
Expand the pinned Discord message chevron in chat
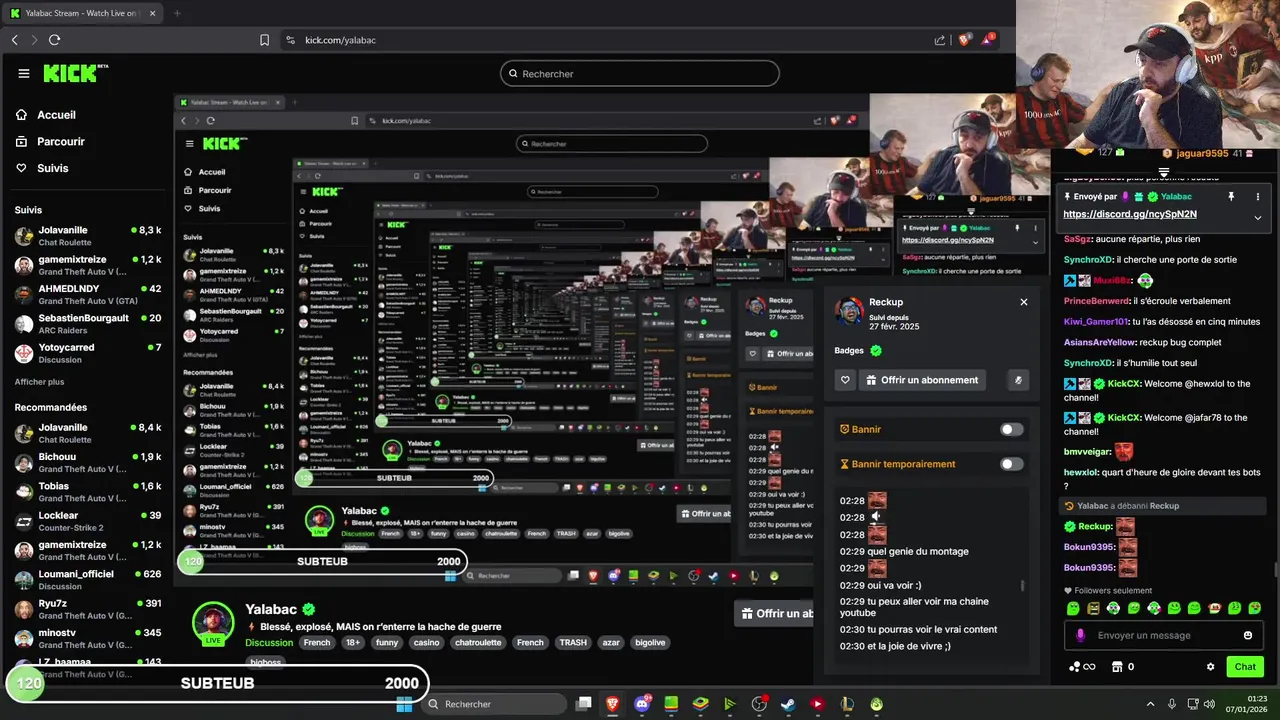coord(1258,216)
